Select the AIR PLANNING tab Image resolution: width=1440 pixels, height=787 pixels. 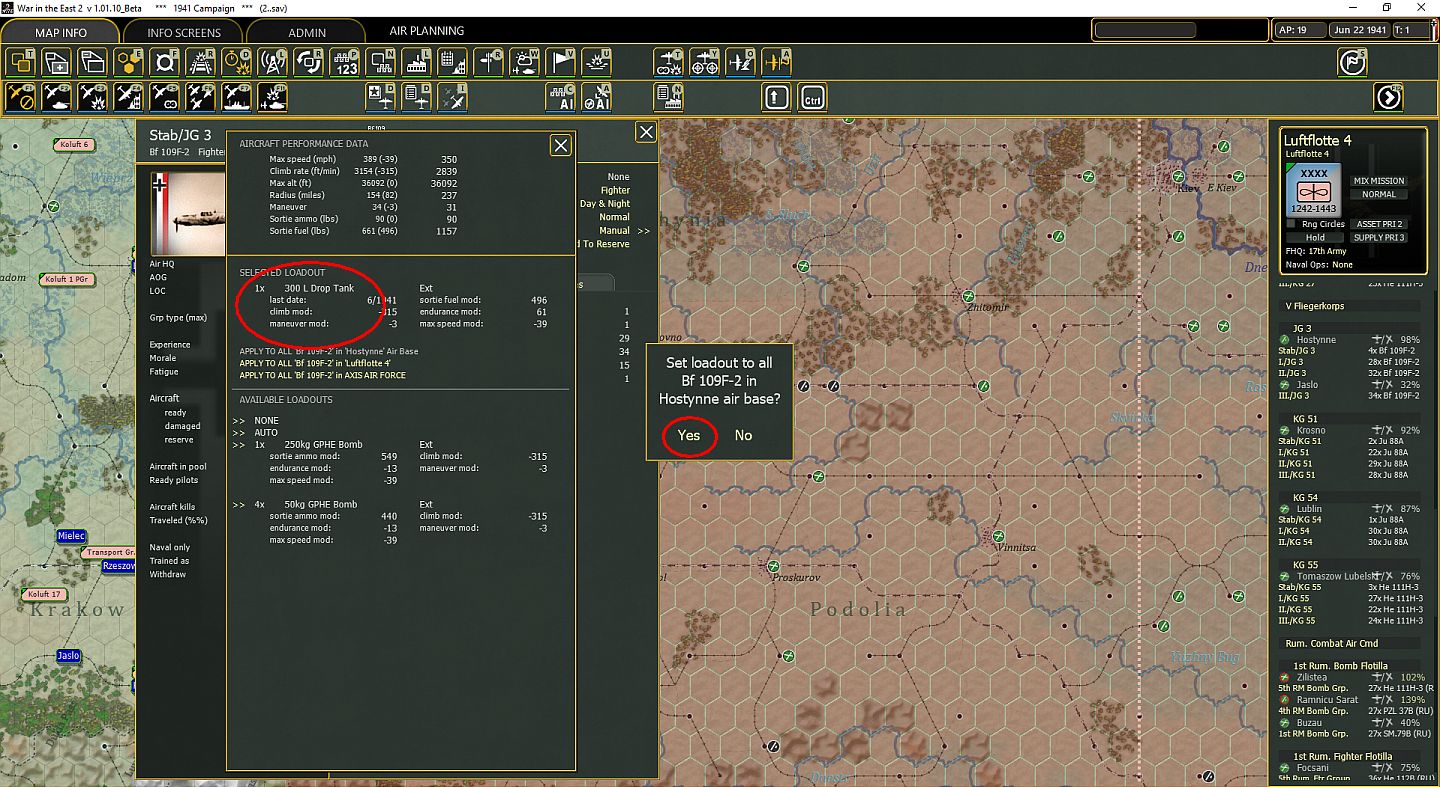[x=427, y=31]
